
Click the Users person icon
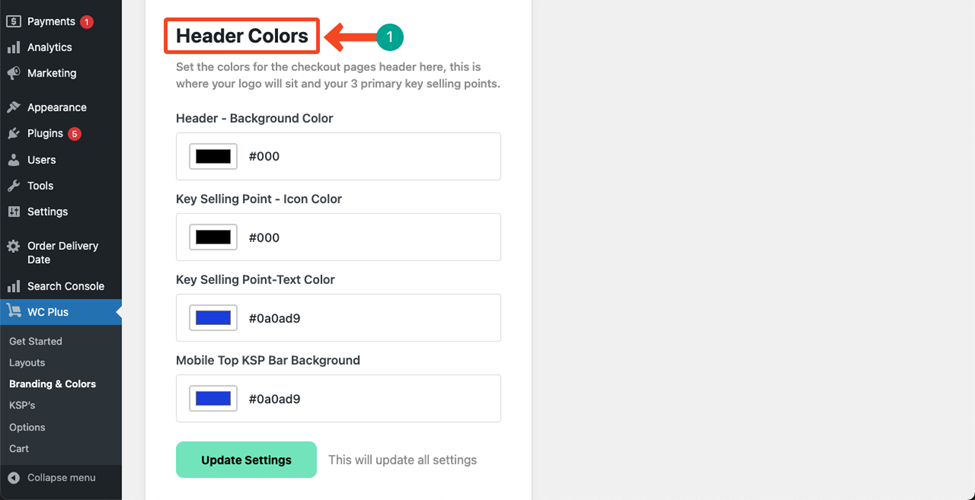point(13,160)
